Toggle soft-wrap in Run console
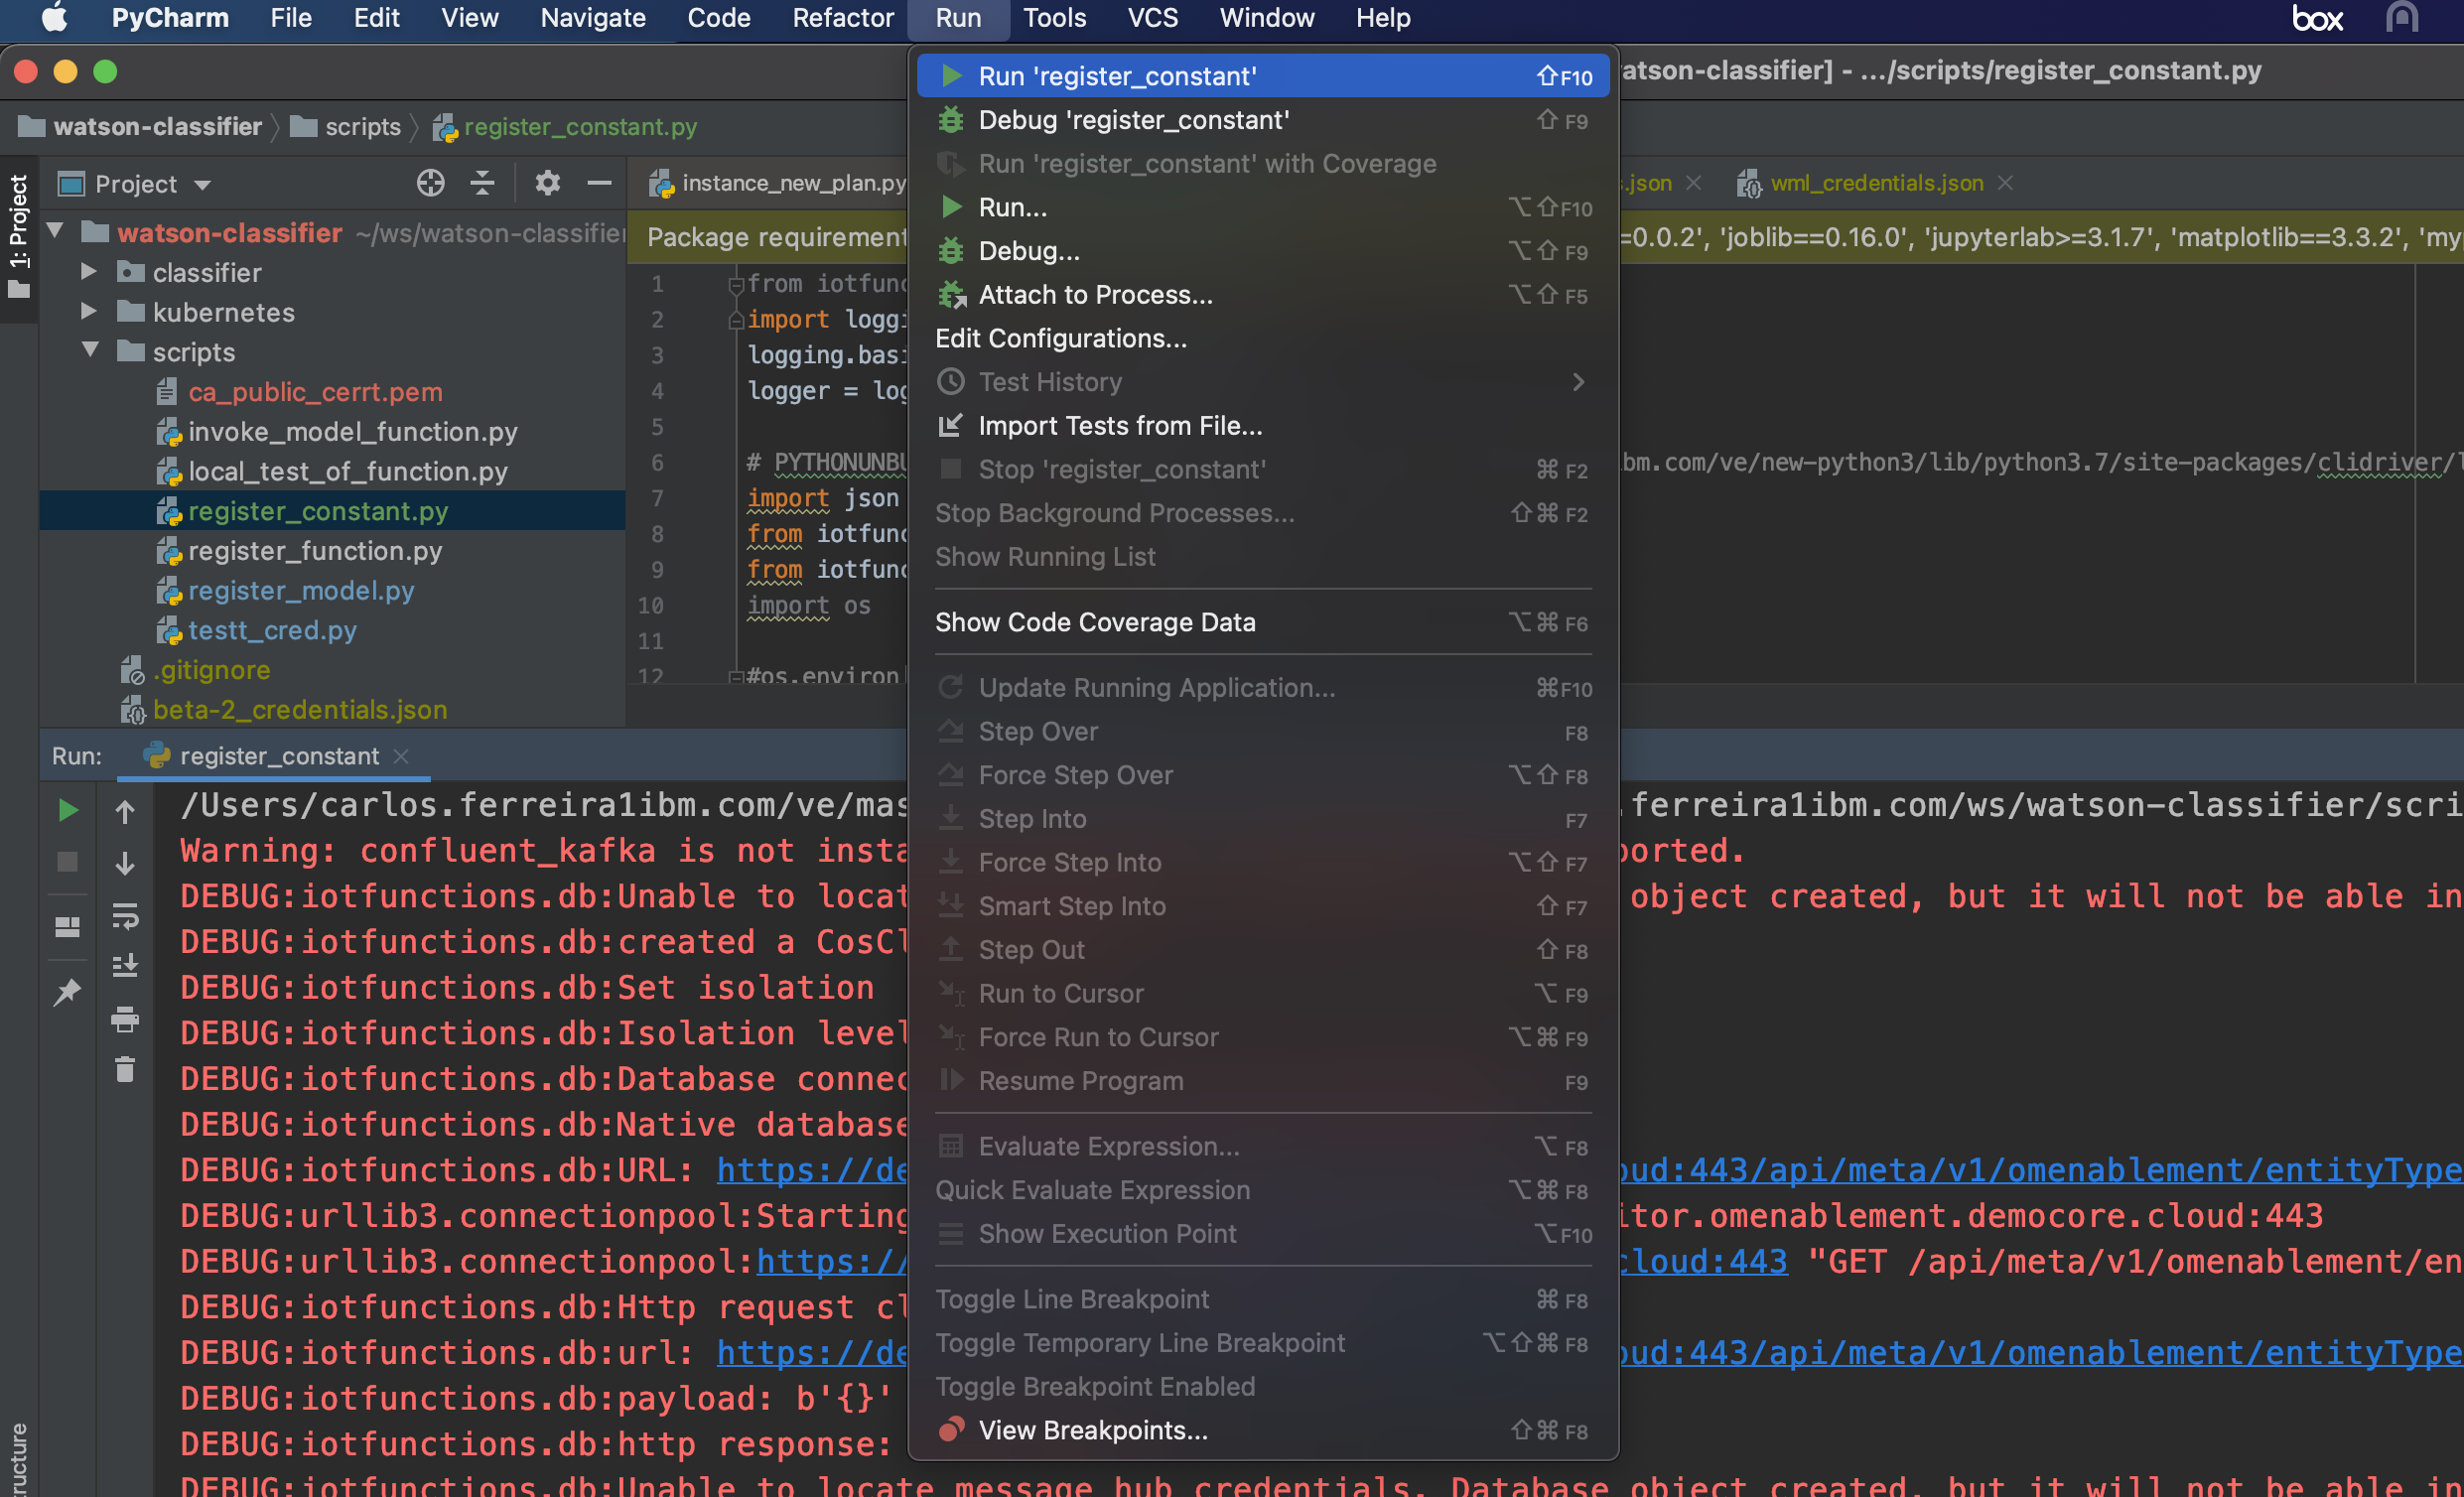Screen dimensions: 2464x1497 tap(125, 915)
